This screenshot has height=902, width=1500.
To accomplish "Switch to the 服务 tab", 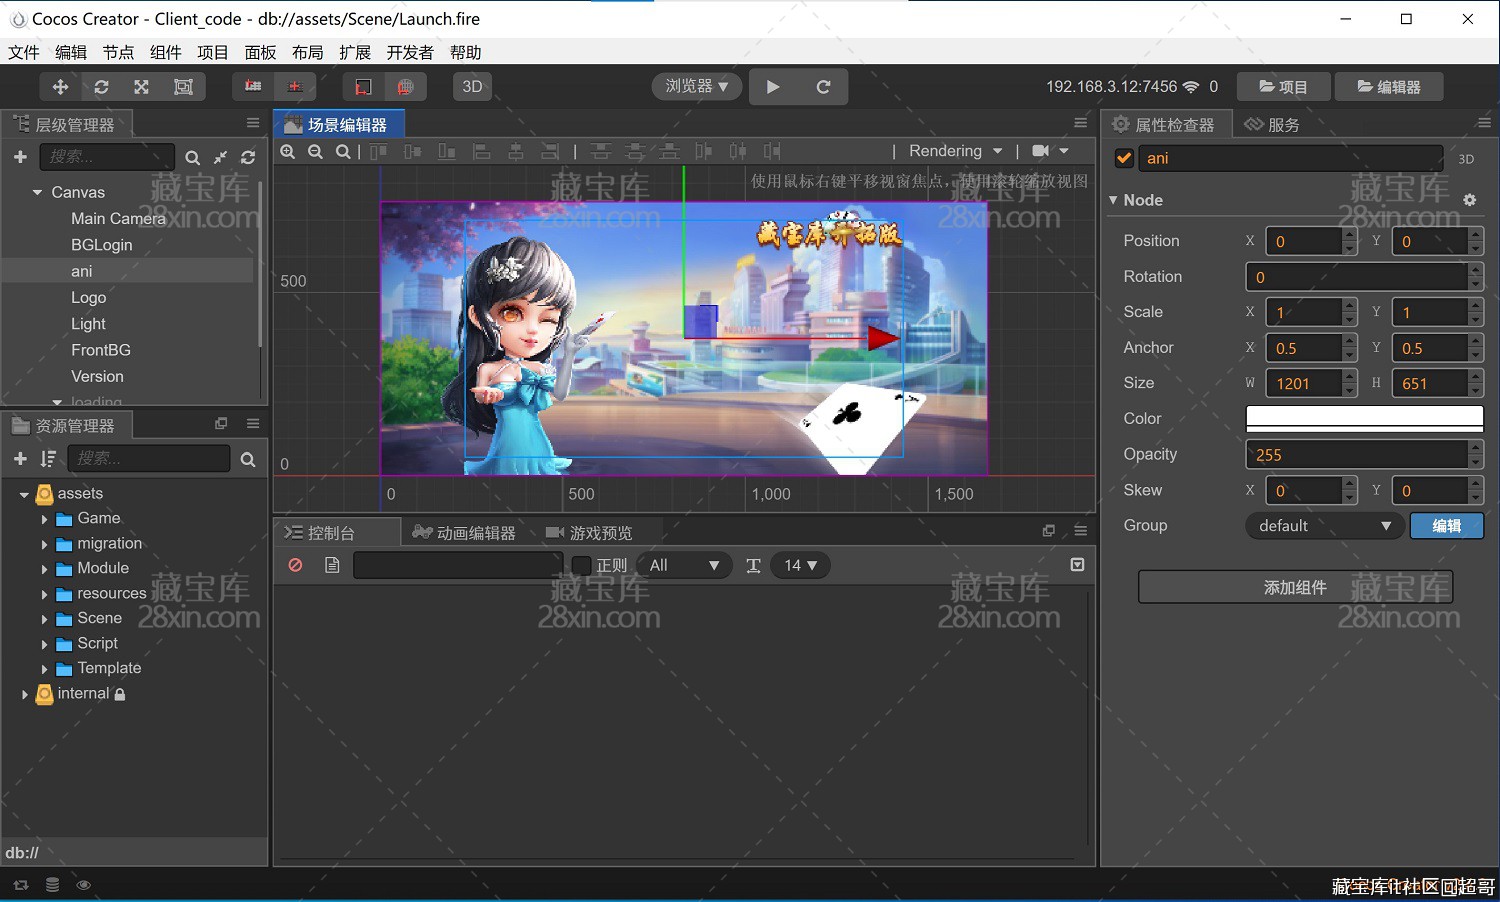I will pos(1272,125).
